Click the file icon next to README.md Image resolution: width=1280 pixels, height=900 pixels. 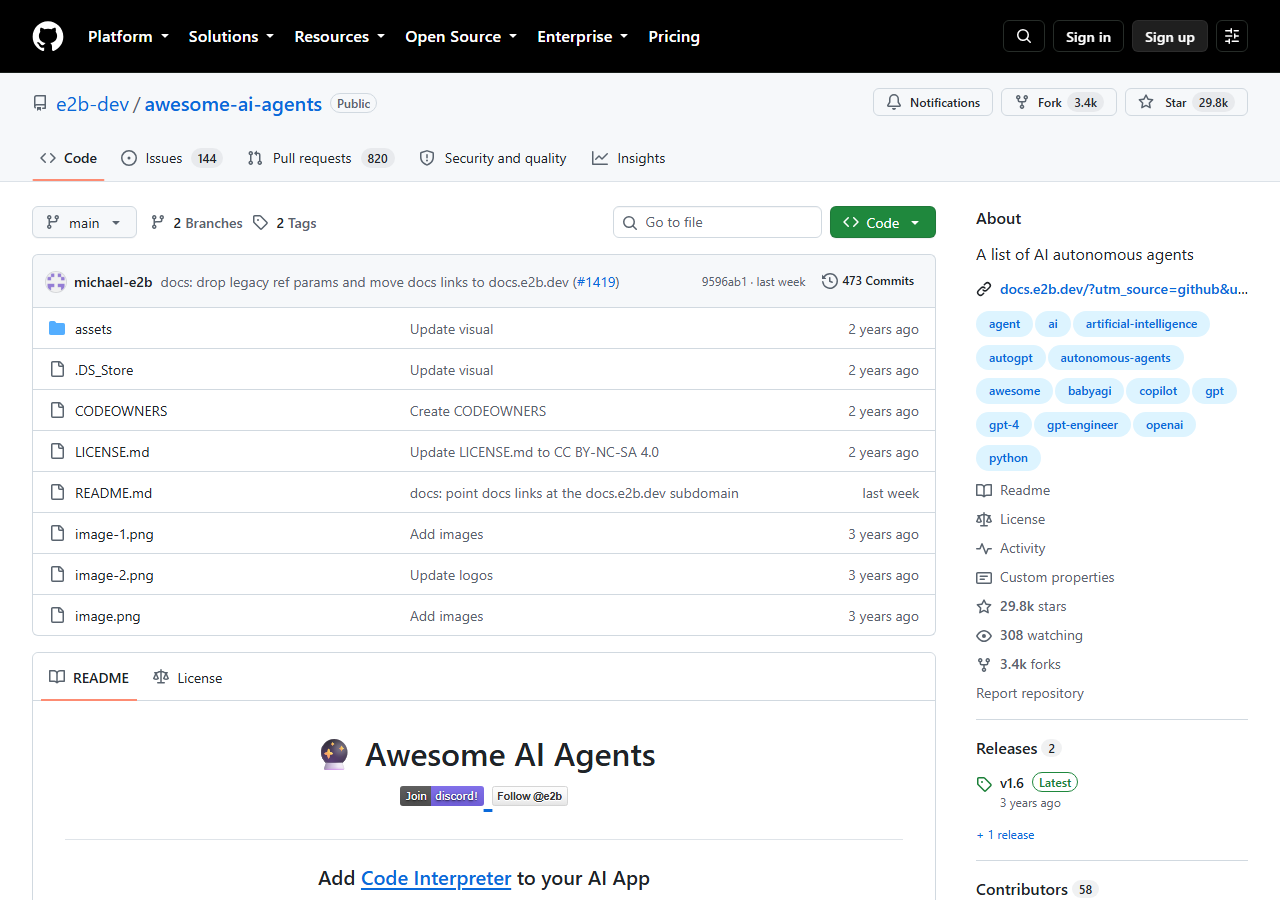pos(57,493)
